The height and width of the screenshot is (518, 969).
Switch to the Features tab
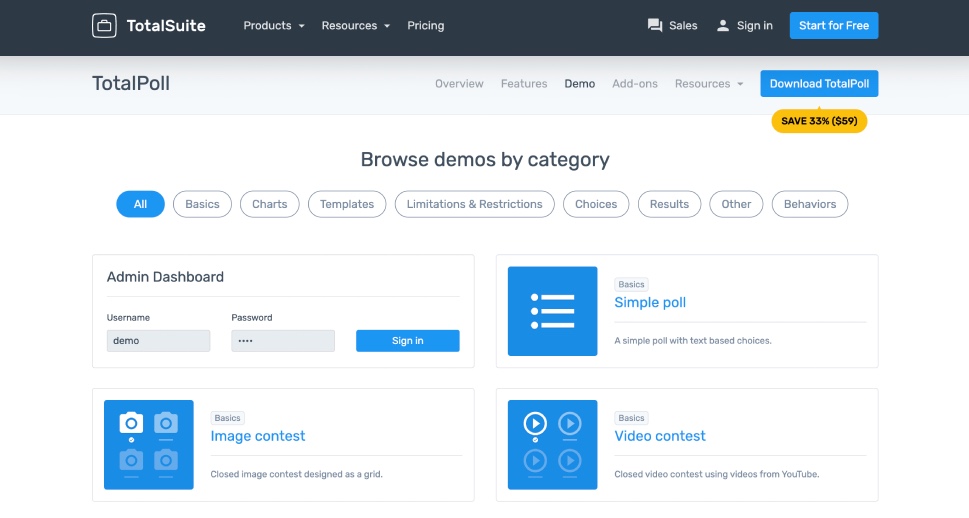click(524, 84)
